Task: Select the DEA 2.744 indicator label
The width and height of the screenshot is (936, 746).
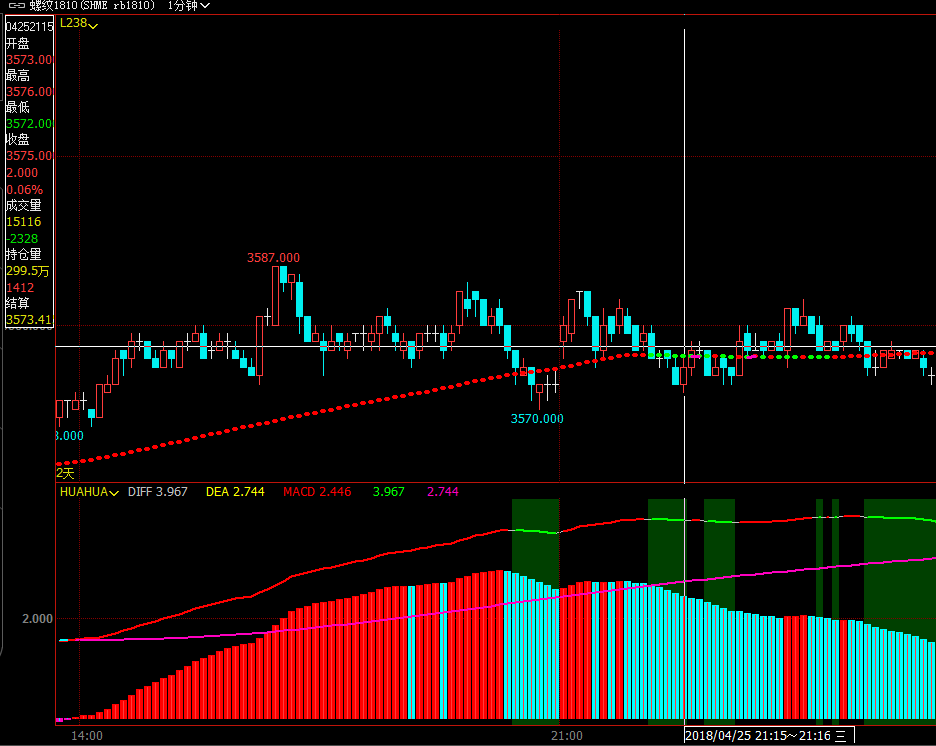Action: (x=235, y=492)
